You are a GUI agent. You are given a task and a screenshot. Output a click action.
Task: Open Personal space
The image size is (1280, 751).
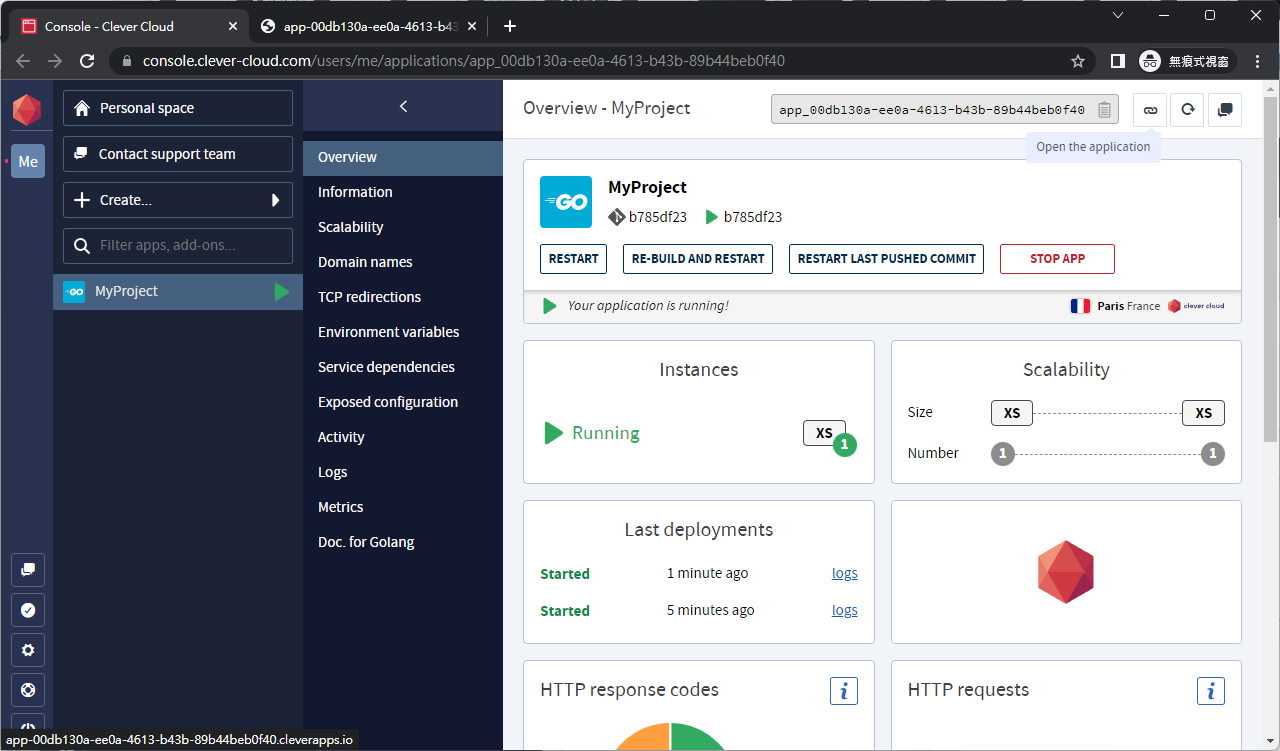(178, 108)
